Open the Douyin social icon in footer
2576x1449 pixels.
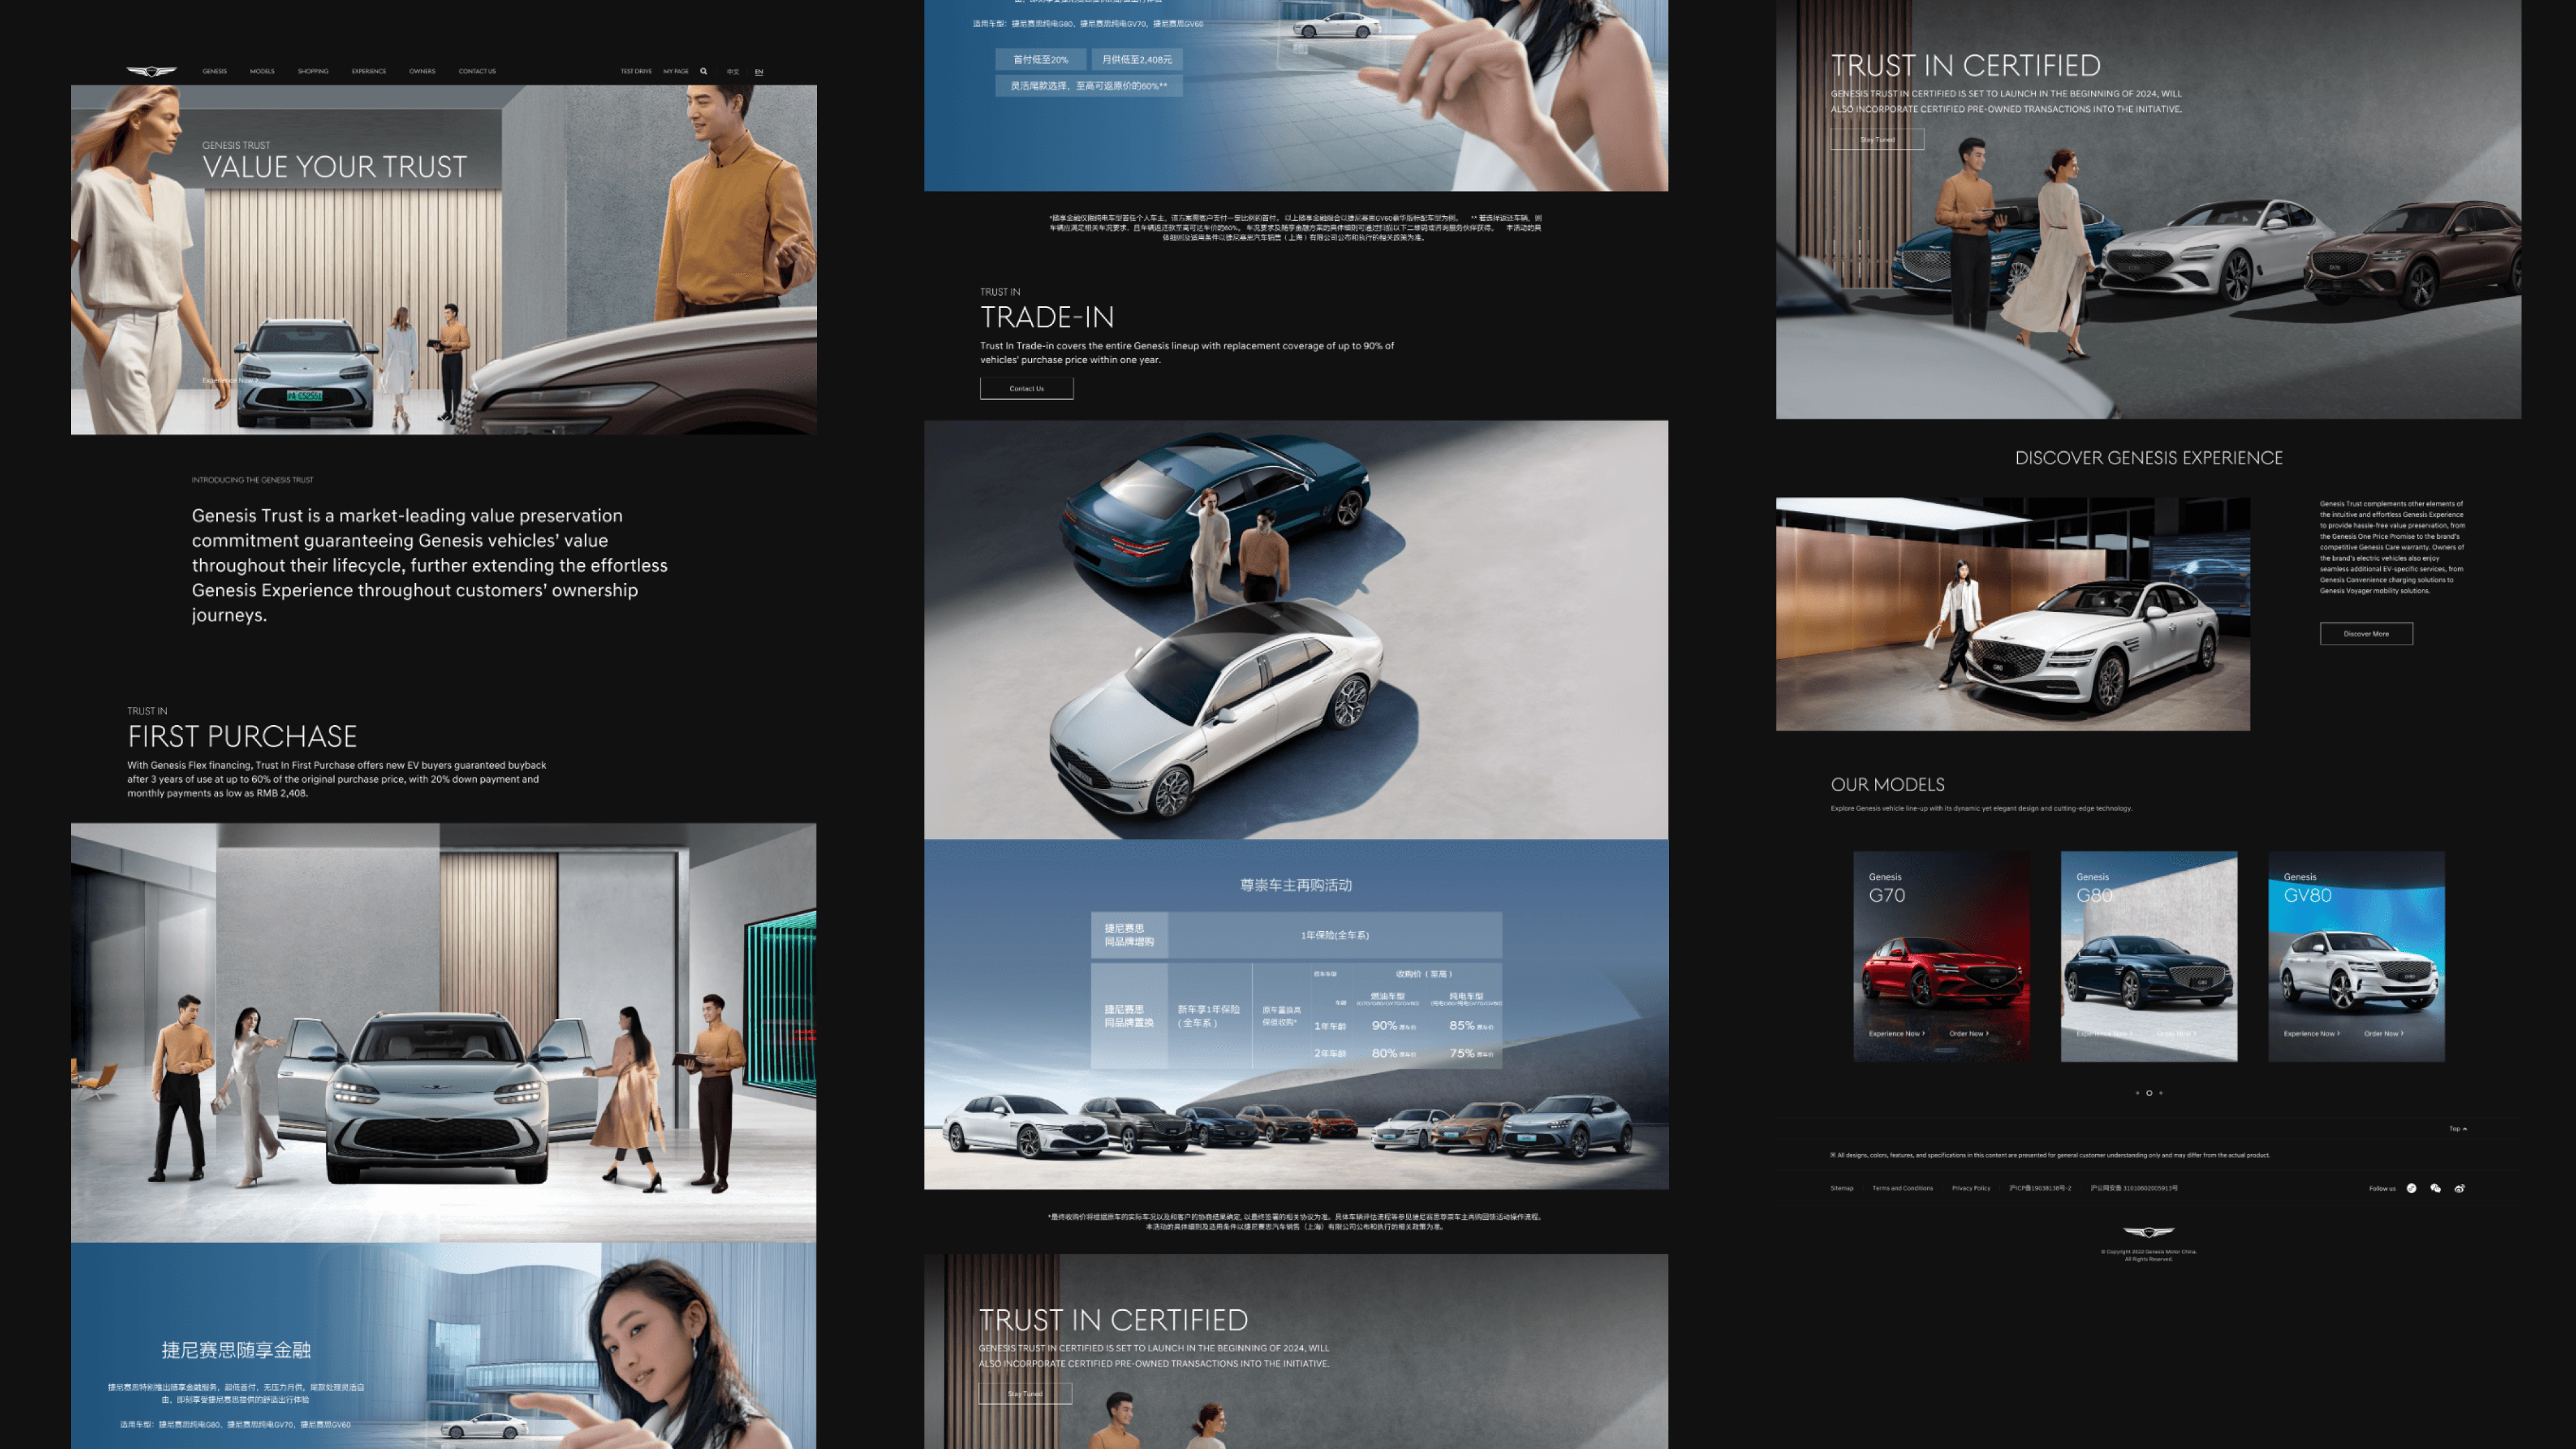pos(2411,1188)
